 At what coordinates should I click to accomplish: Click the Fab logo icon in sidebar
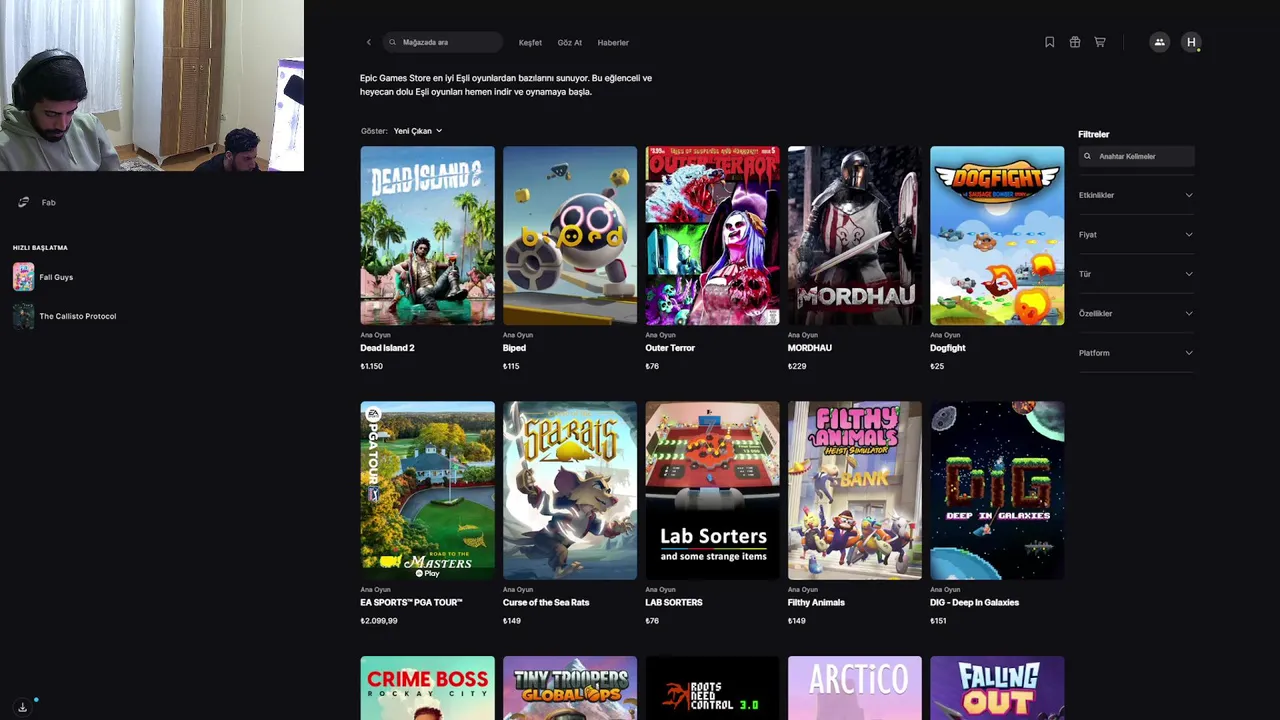[x=23, y=202]
